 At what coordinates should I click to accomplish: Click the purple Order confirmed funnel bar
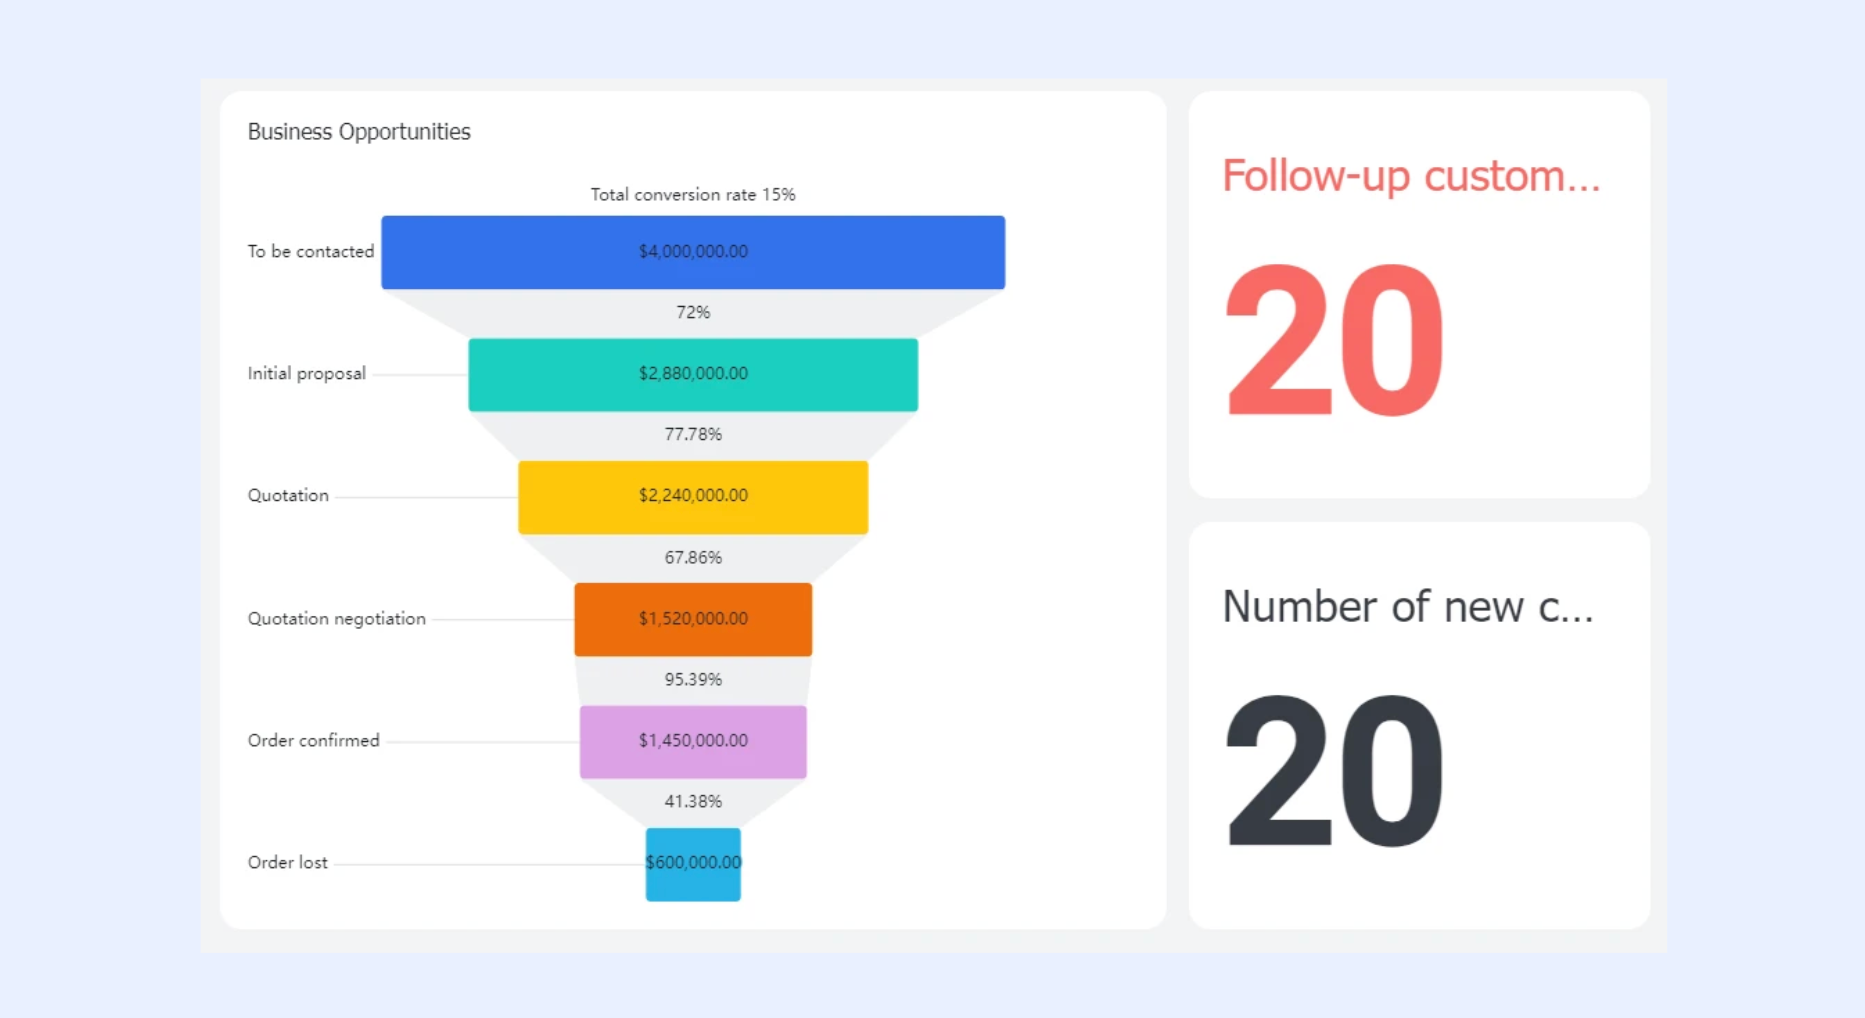coord(693,742)
